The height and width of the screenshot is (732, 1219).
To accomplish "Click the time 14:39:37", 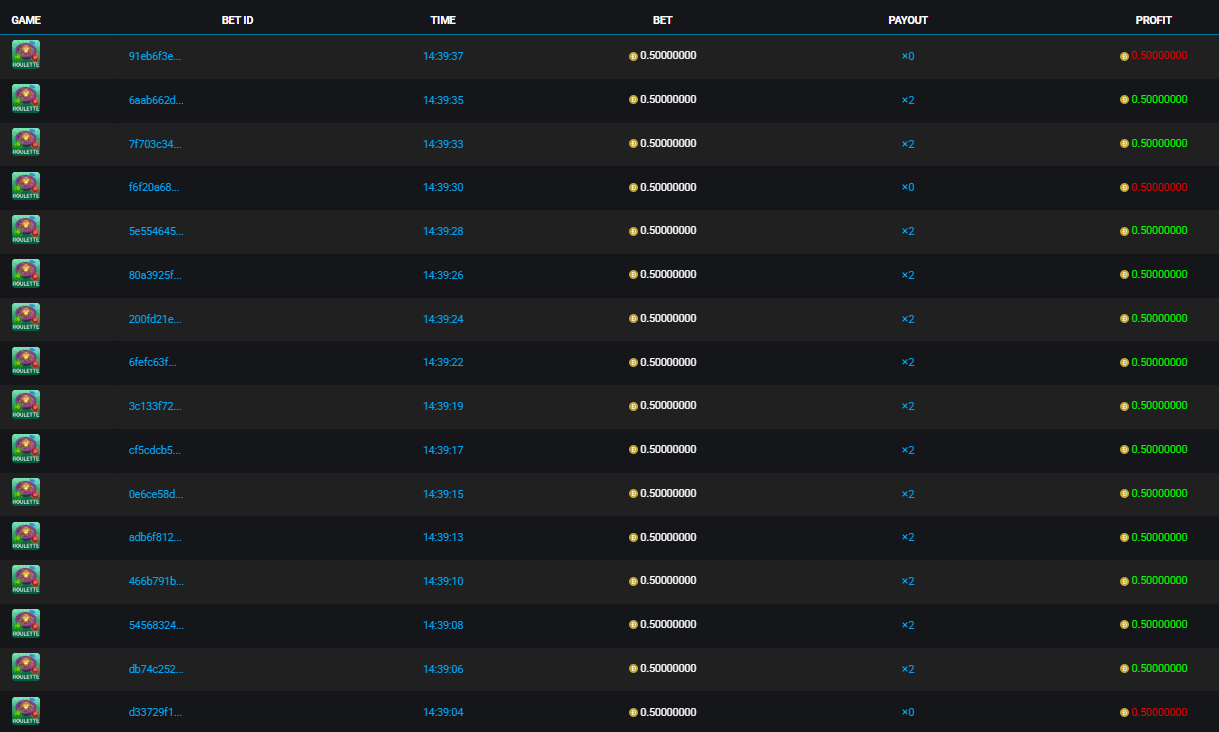I will pos(443,56).
